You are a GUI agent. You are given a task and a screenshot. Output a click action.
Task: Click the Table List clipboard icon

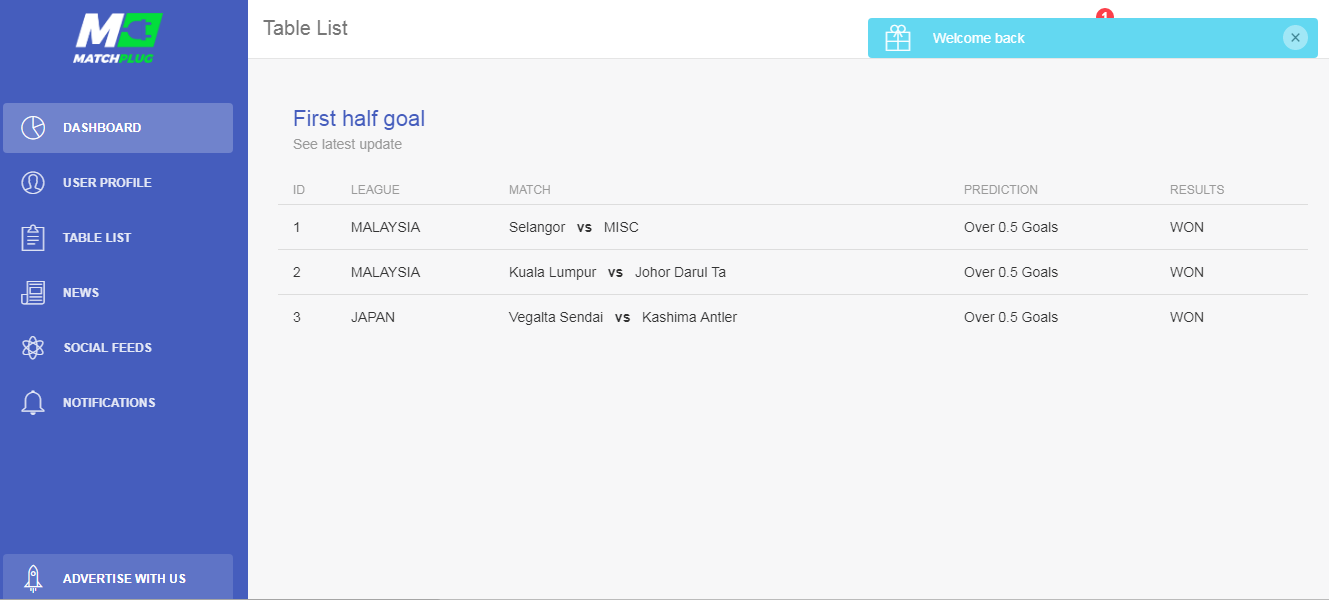click(x=33, y=238)
